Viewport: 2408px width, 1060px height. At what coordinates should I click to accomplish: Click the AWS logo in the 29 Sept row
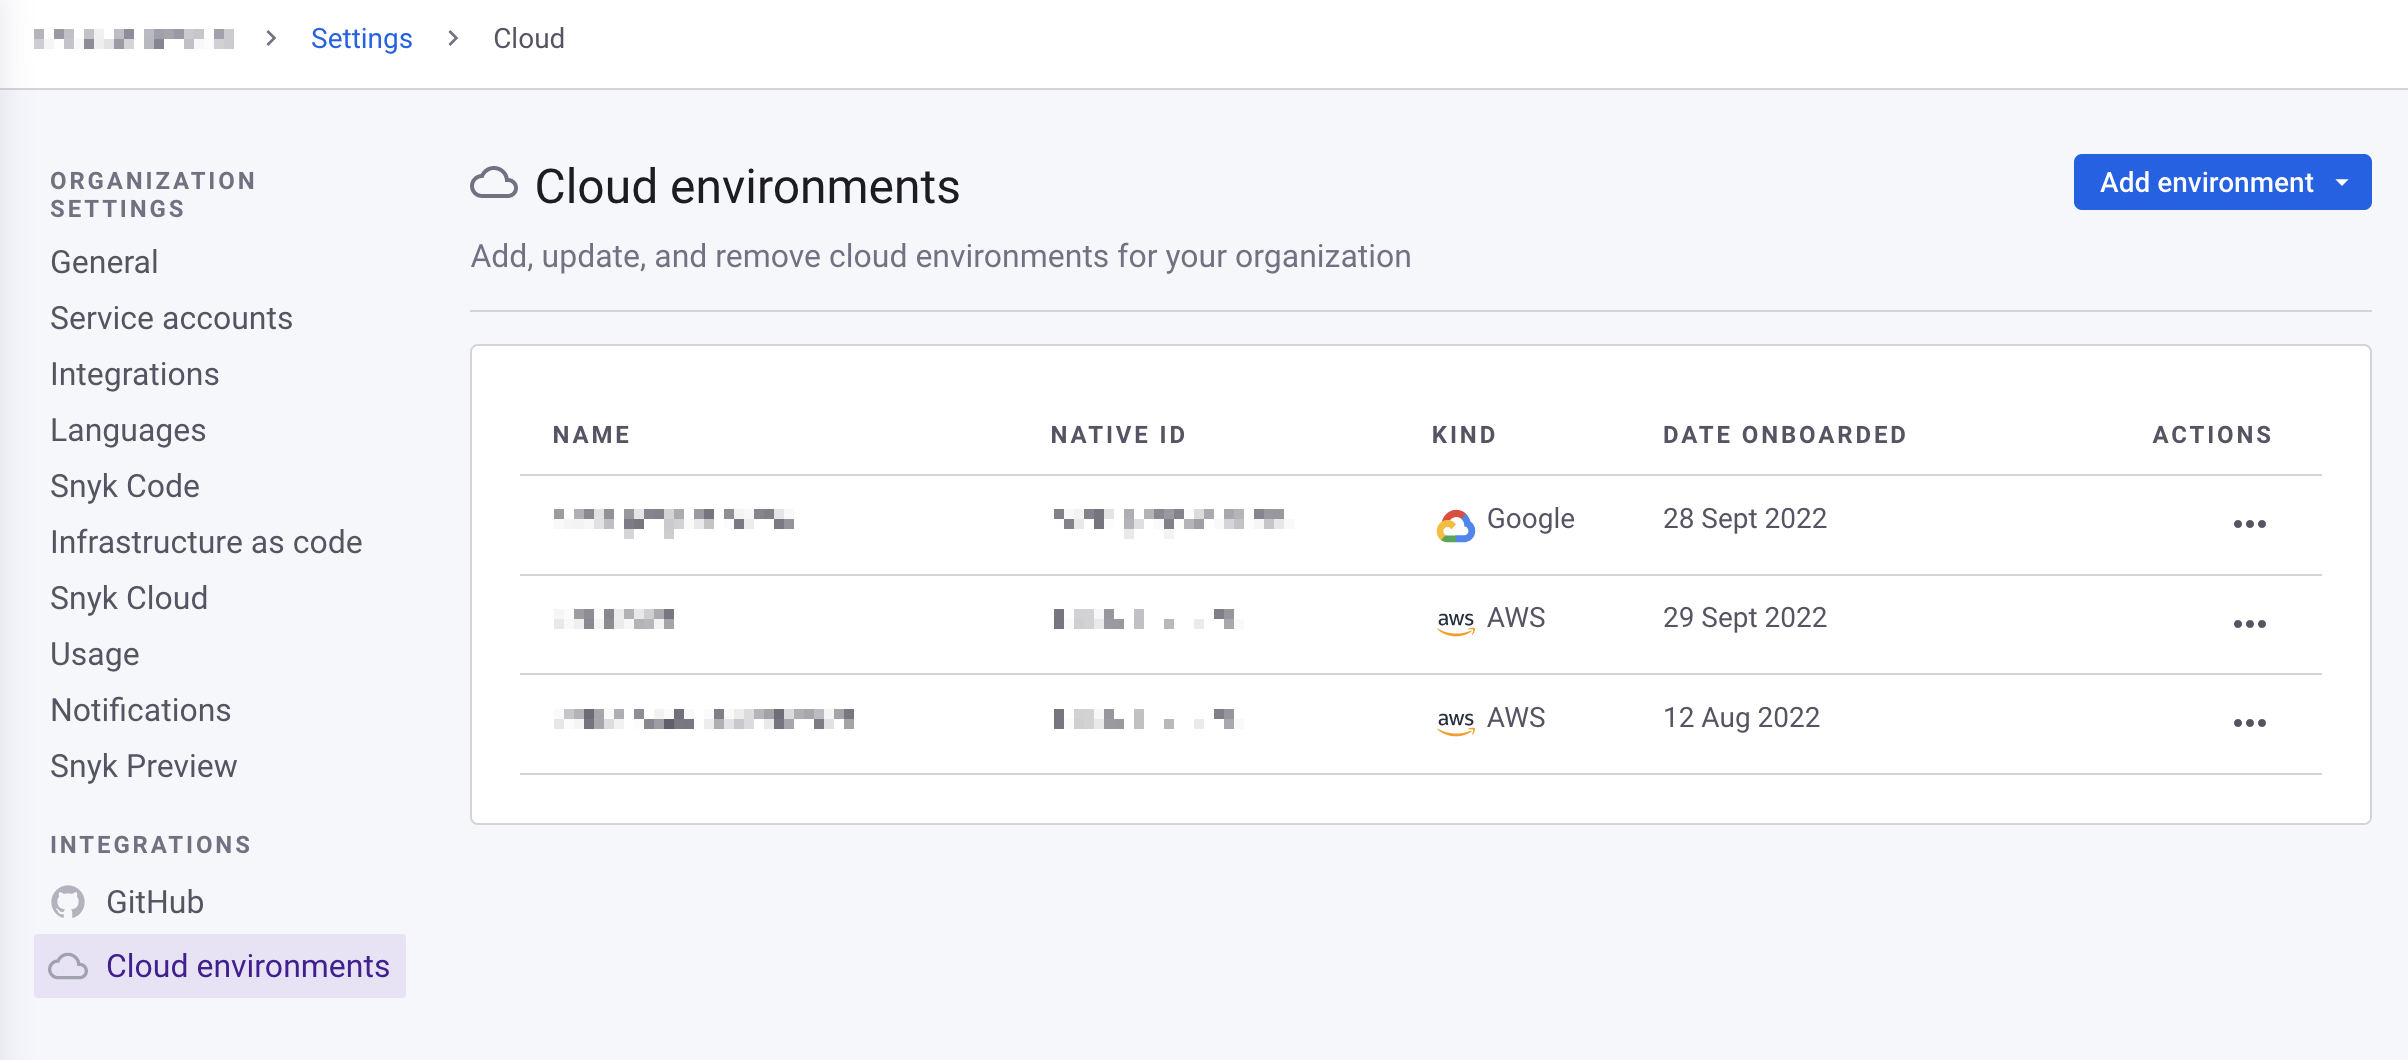point(1455,621)
